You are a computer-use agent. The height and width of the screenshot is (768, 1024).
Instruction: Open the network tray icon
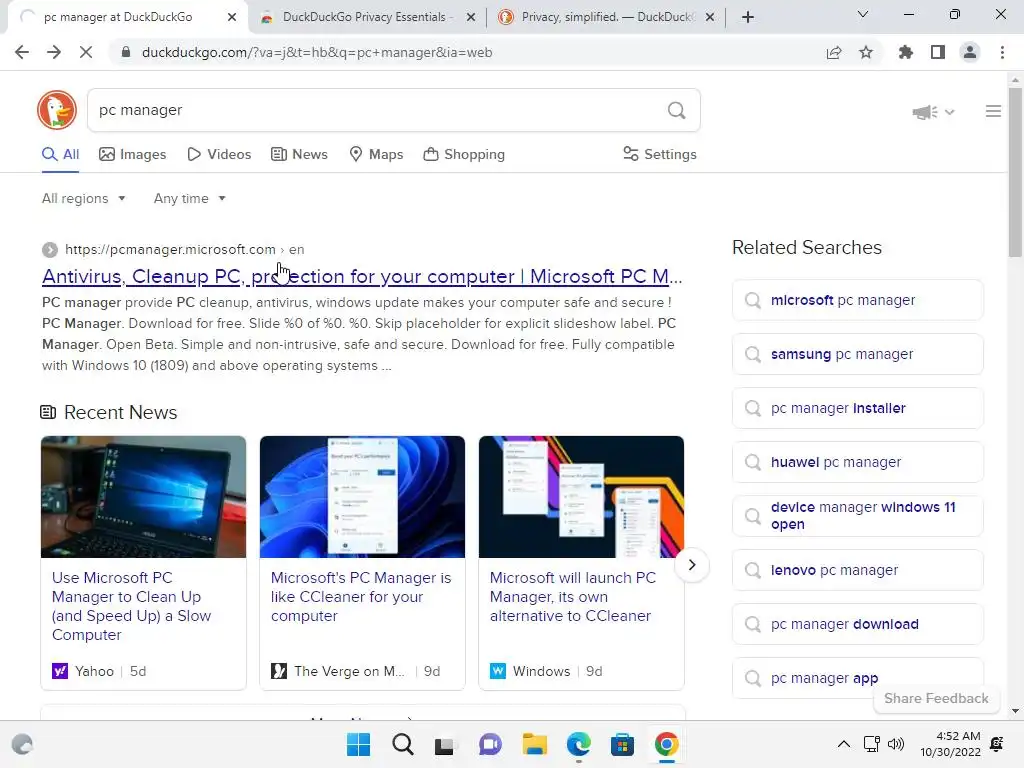pos(871,744)
